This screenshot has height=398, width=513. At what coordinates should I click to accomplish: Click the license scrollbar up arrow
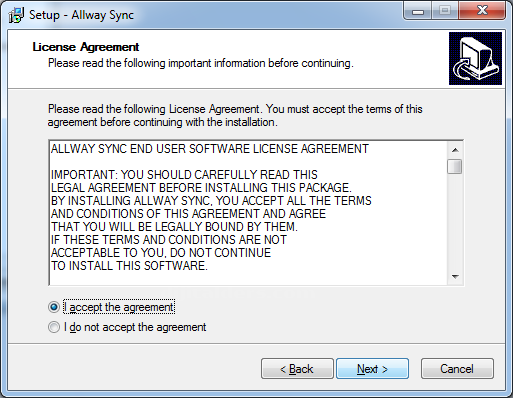(455, 150)
